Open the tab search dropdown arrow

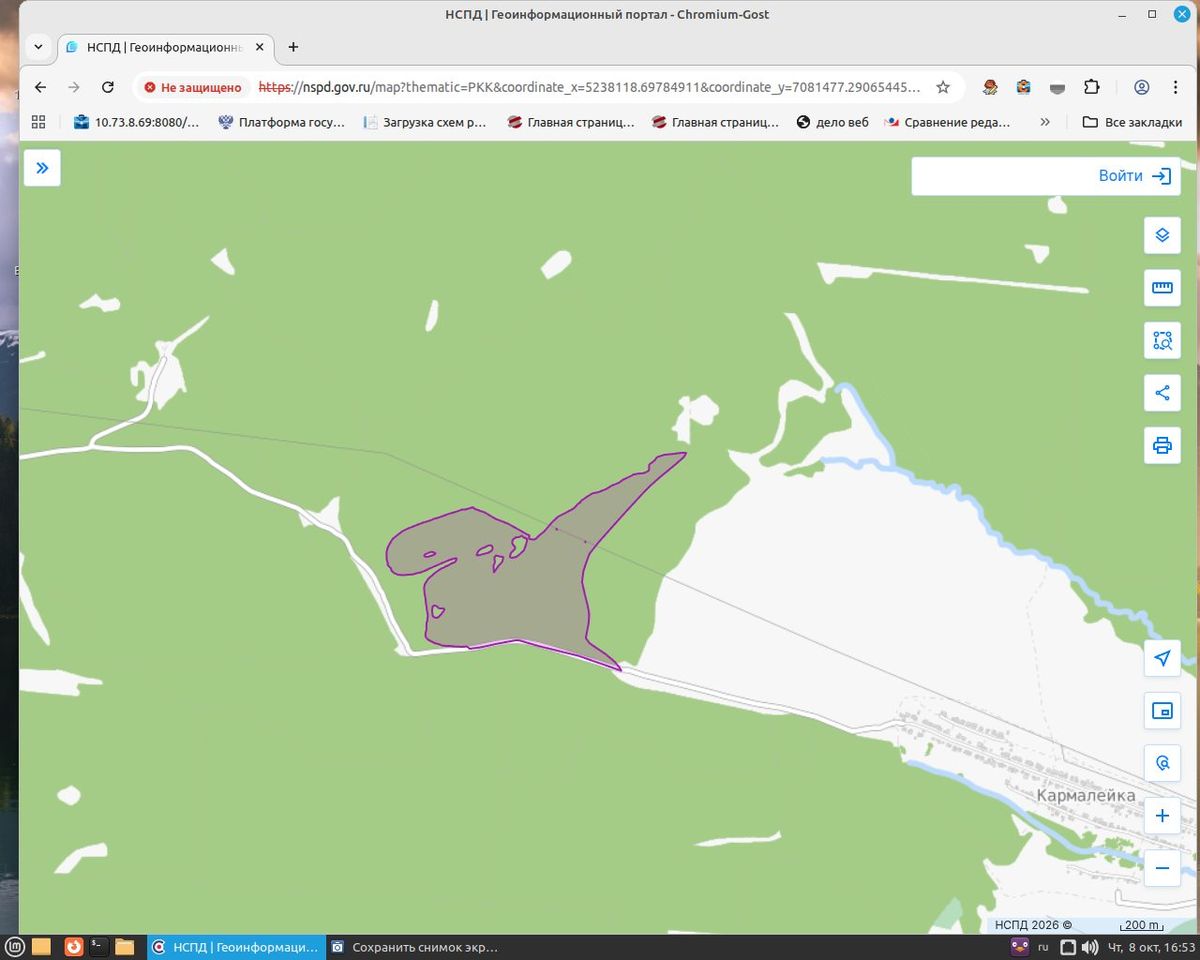pos(38,47)
